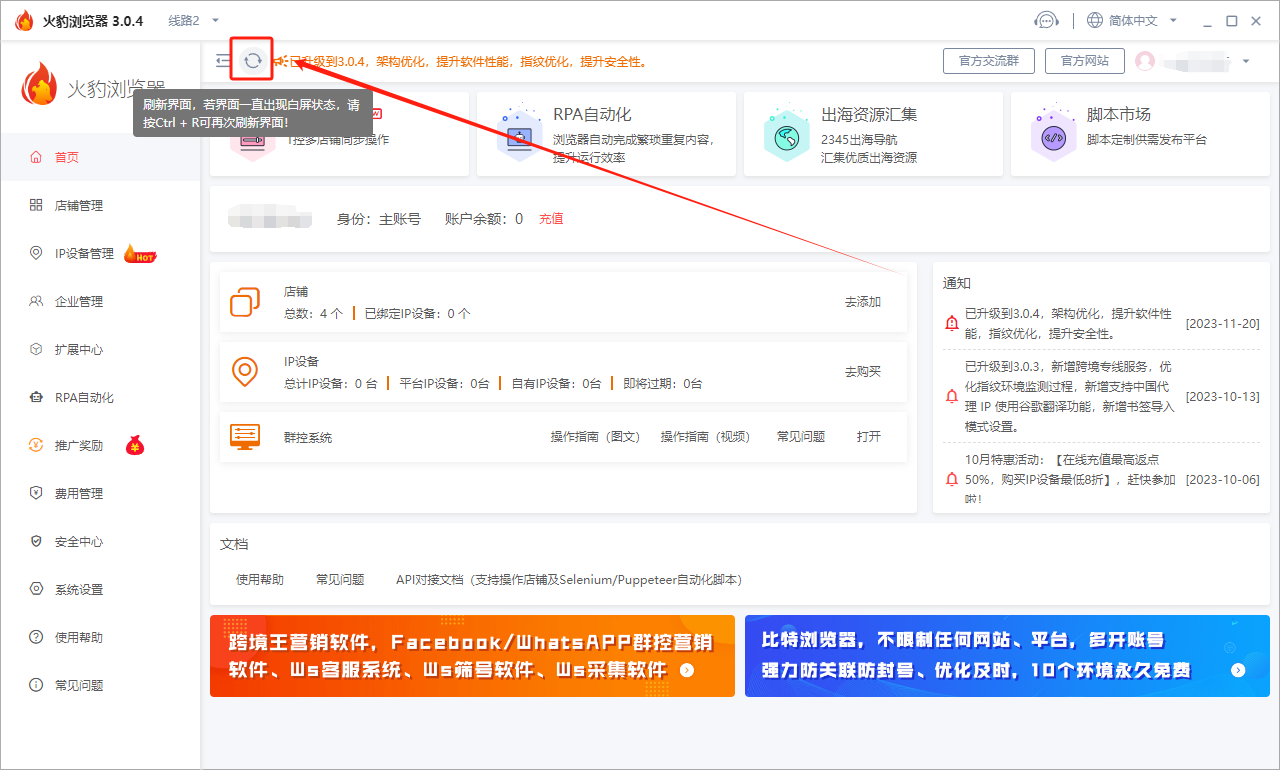
Task: Open the user account dropdown arrow
Action: [x=1246, y=61]
